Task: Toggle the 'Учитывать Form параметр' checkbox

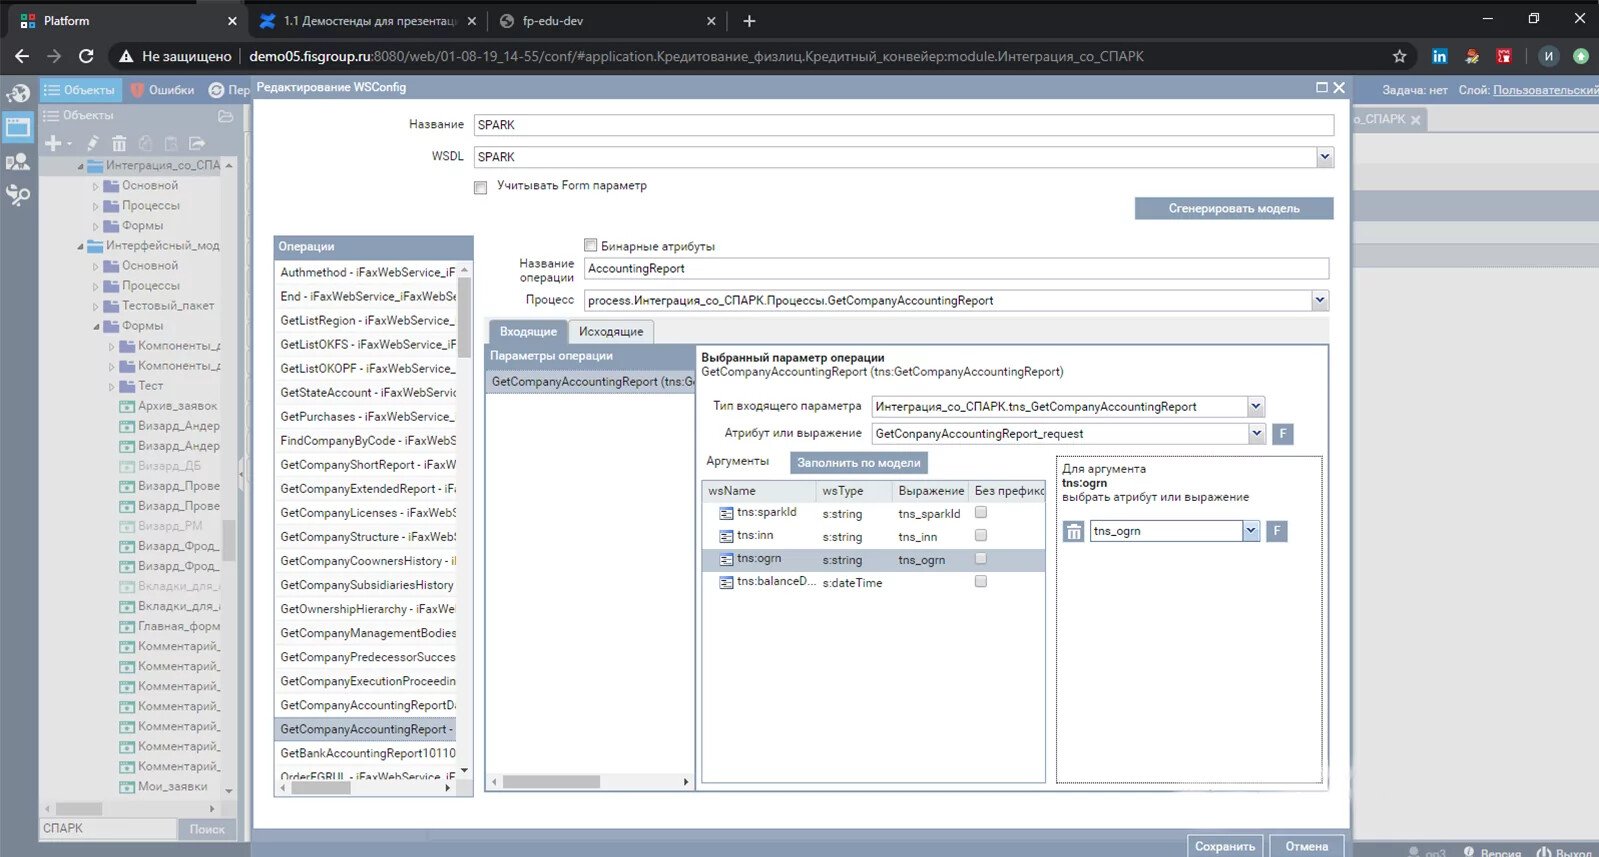Action: [x=481, y=187]
